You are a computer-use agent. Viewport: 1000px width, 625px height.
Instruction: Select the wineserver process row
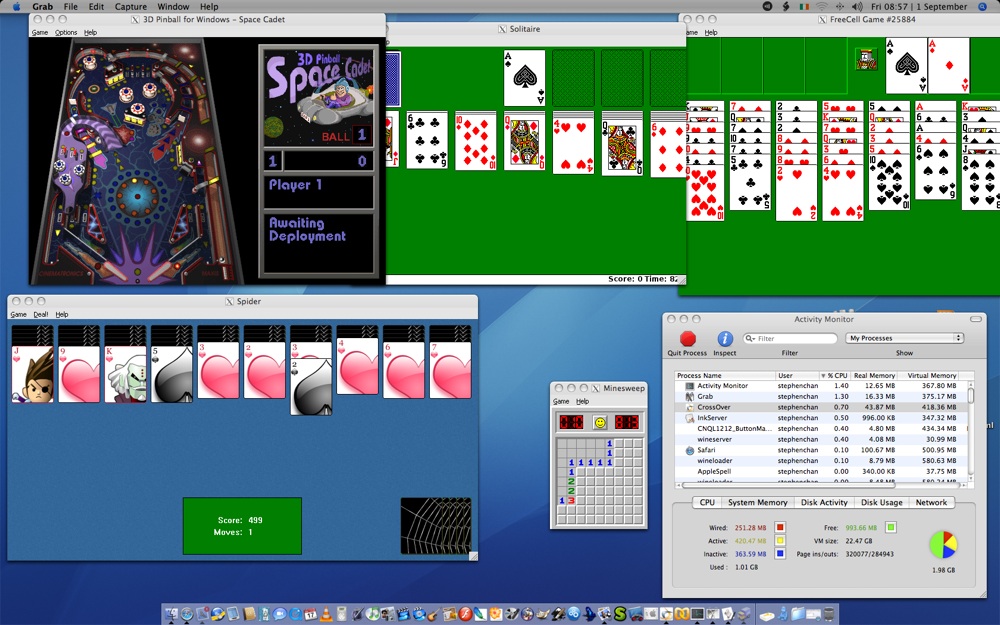(821, 439)
